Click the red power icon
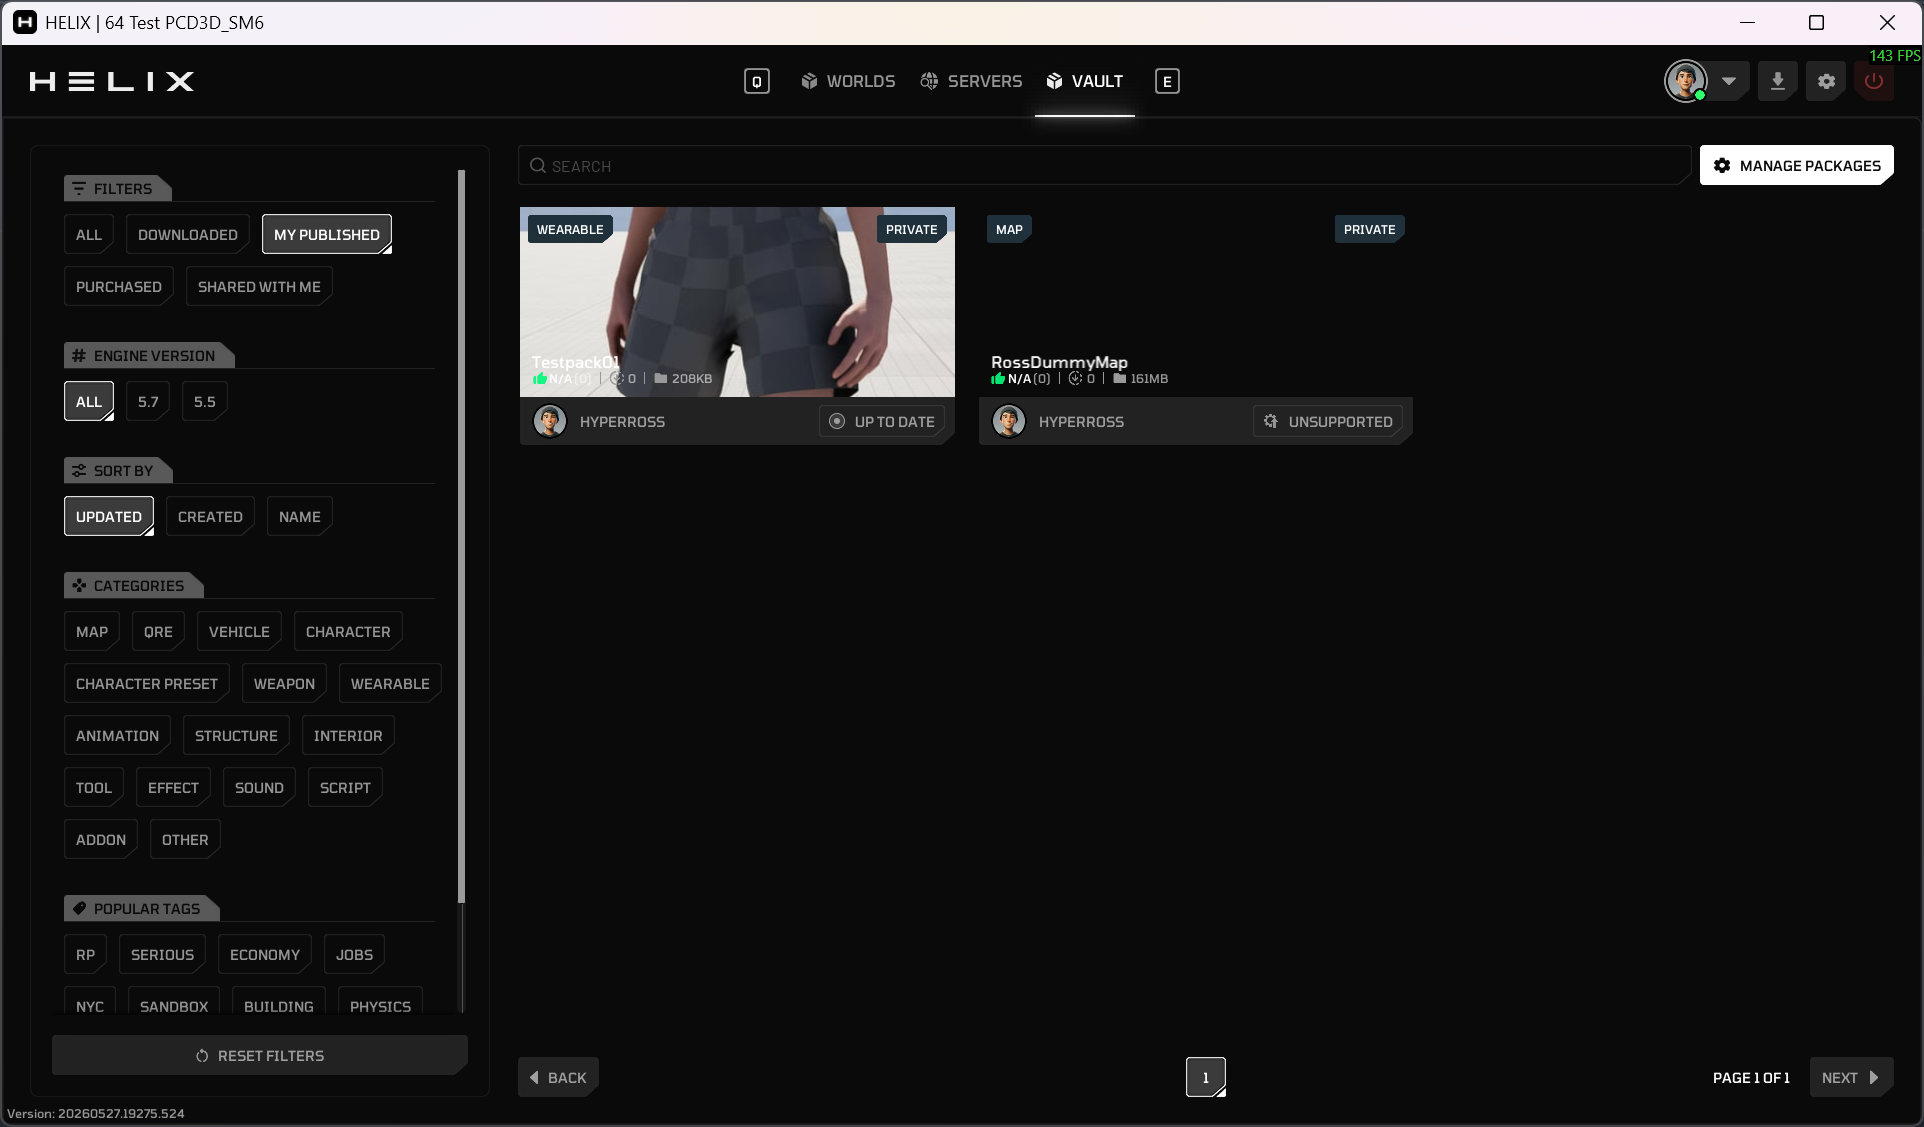The height and width of the screenshot is (1127, 1924). pyautogui.click(x=1874, y=81)
